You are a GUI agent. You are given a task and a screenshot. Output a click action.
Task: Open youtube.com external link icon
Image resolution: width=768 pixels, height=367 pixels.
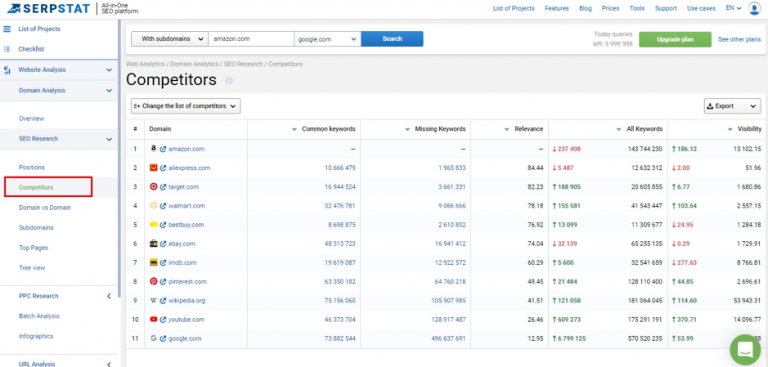coord(163,319)
